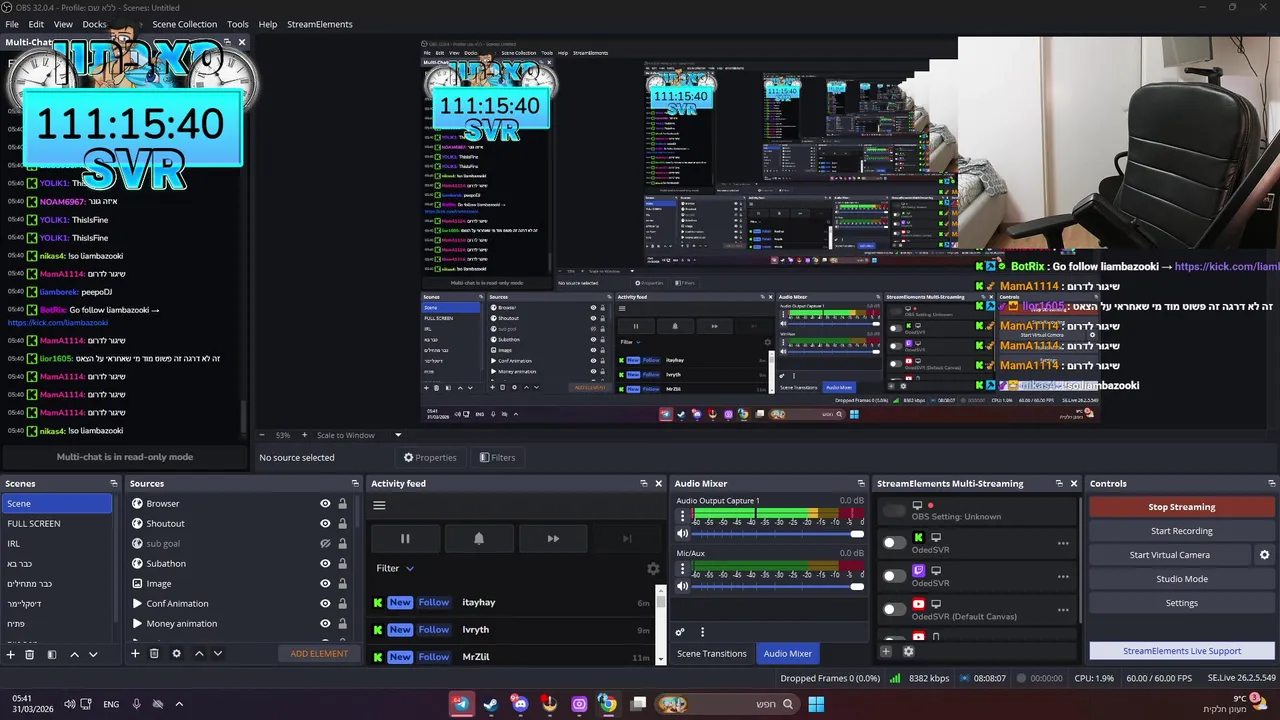Viewport: 1280px width, 720px height.
Task: Open Mic/Aux three-dot options menu
Action: [x=683, y=569]
